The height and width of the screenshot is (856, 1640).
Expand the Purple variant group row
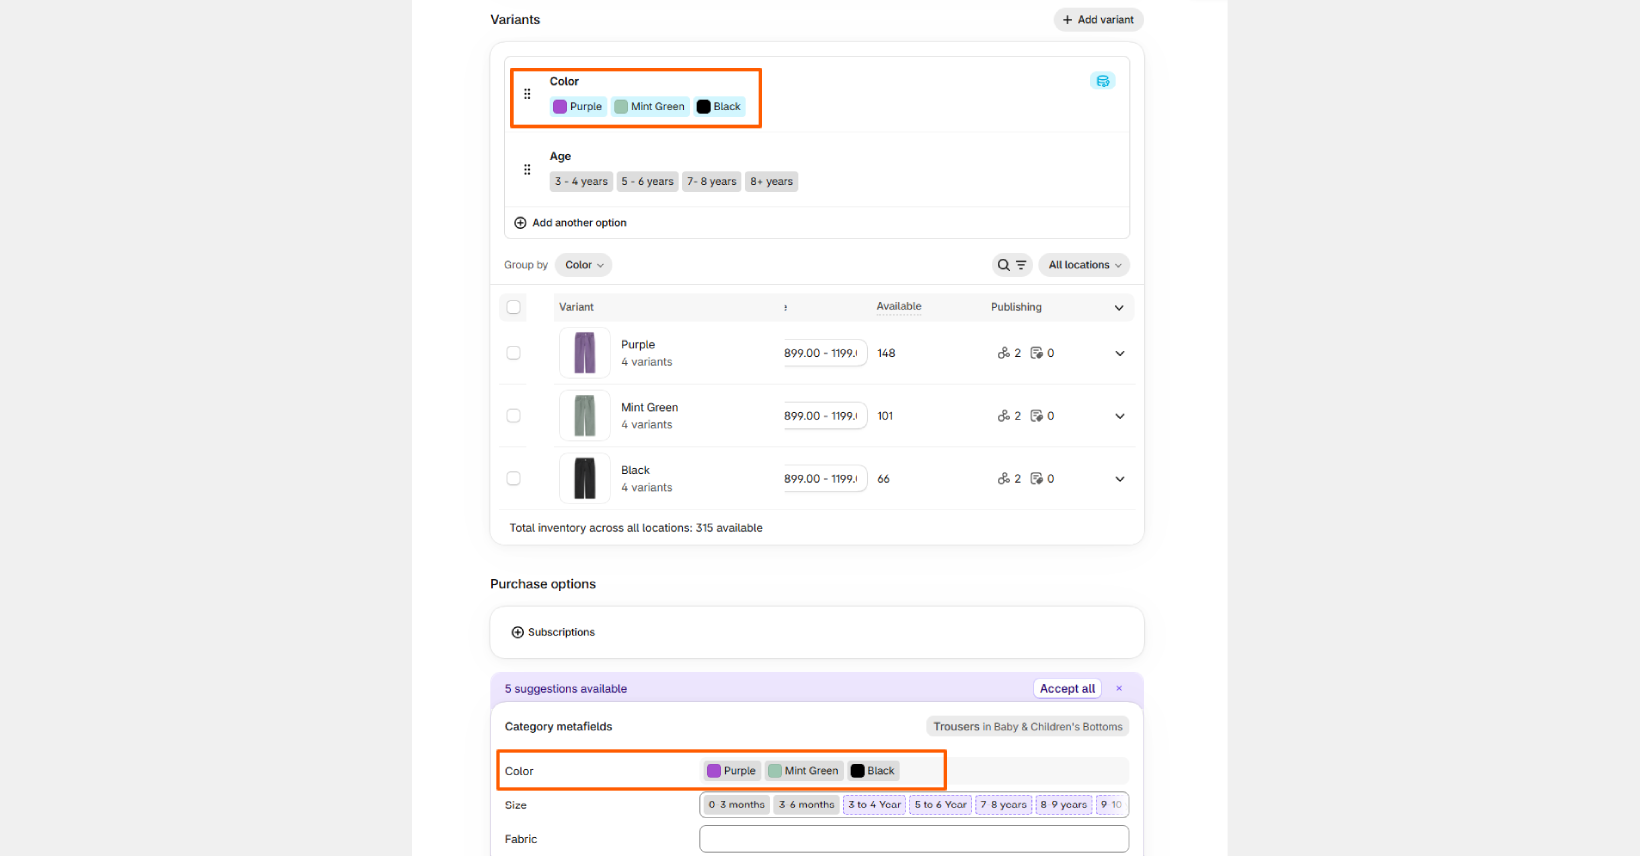tap(1120, 353)
